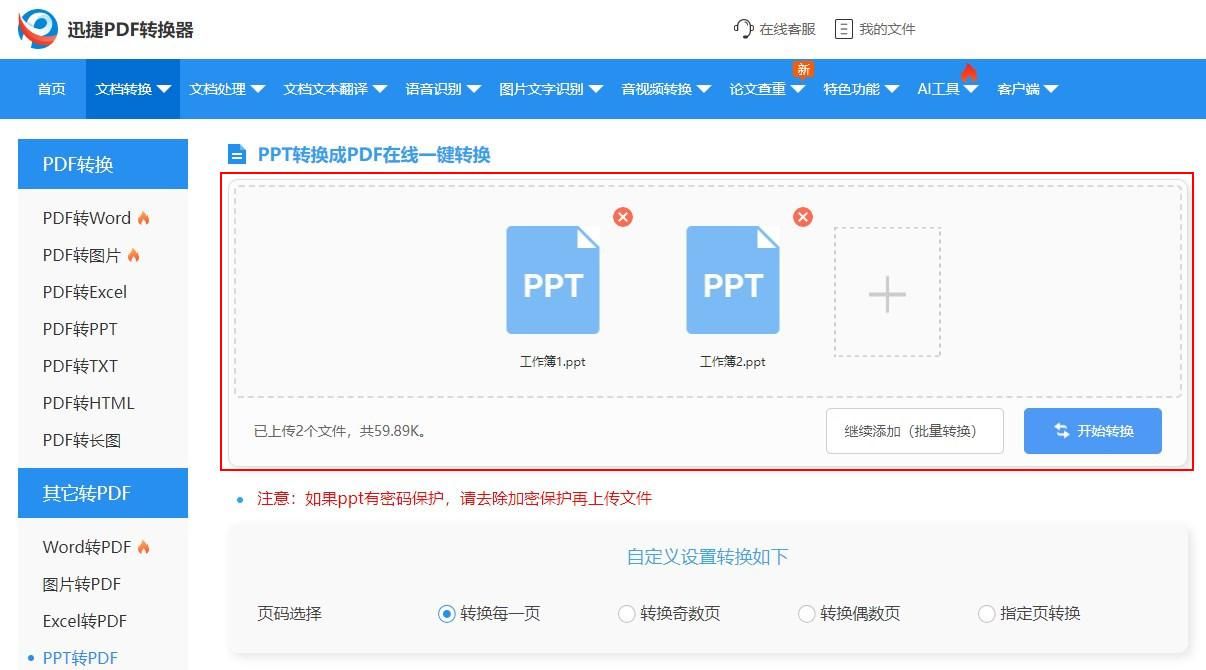Click the flame icon next to PDF转图片
The width and height of the screenshot is (1206, 670).
click(133, 255)
